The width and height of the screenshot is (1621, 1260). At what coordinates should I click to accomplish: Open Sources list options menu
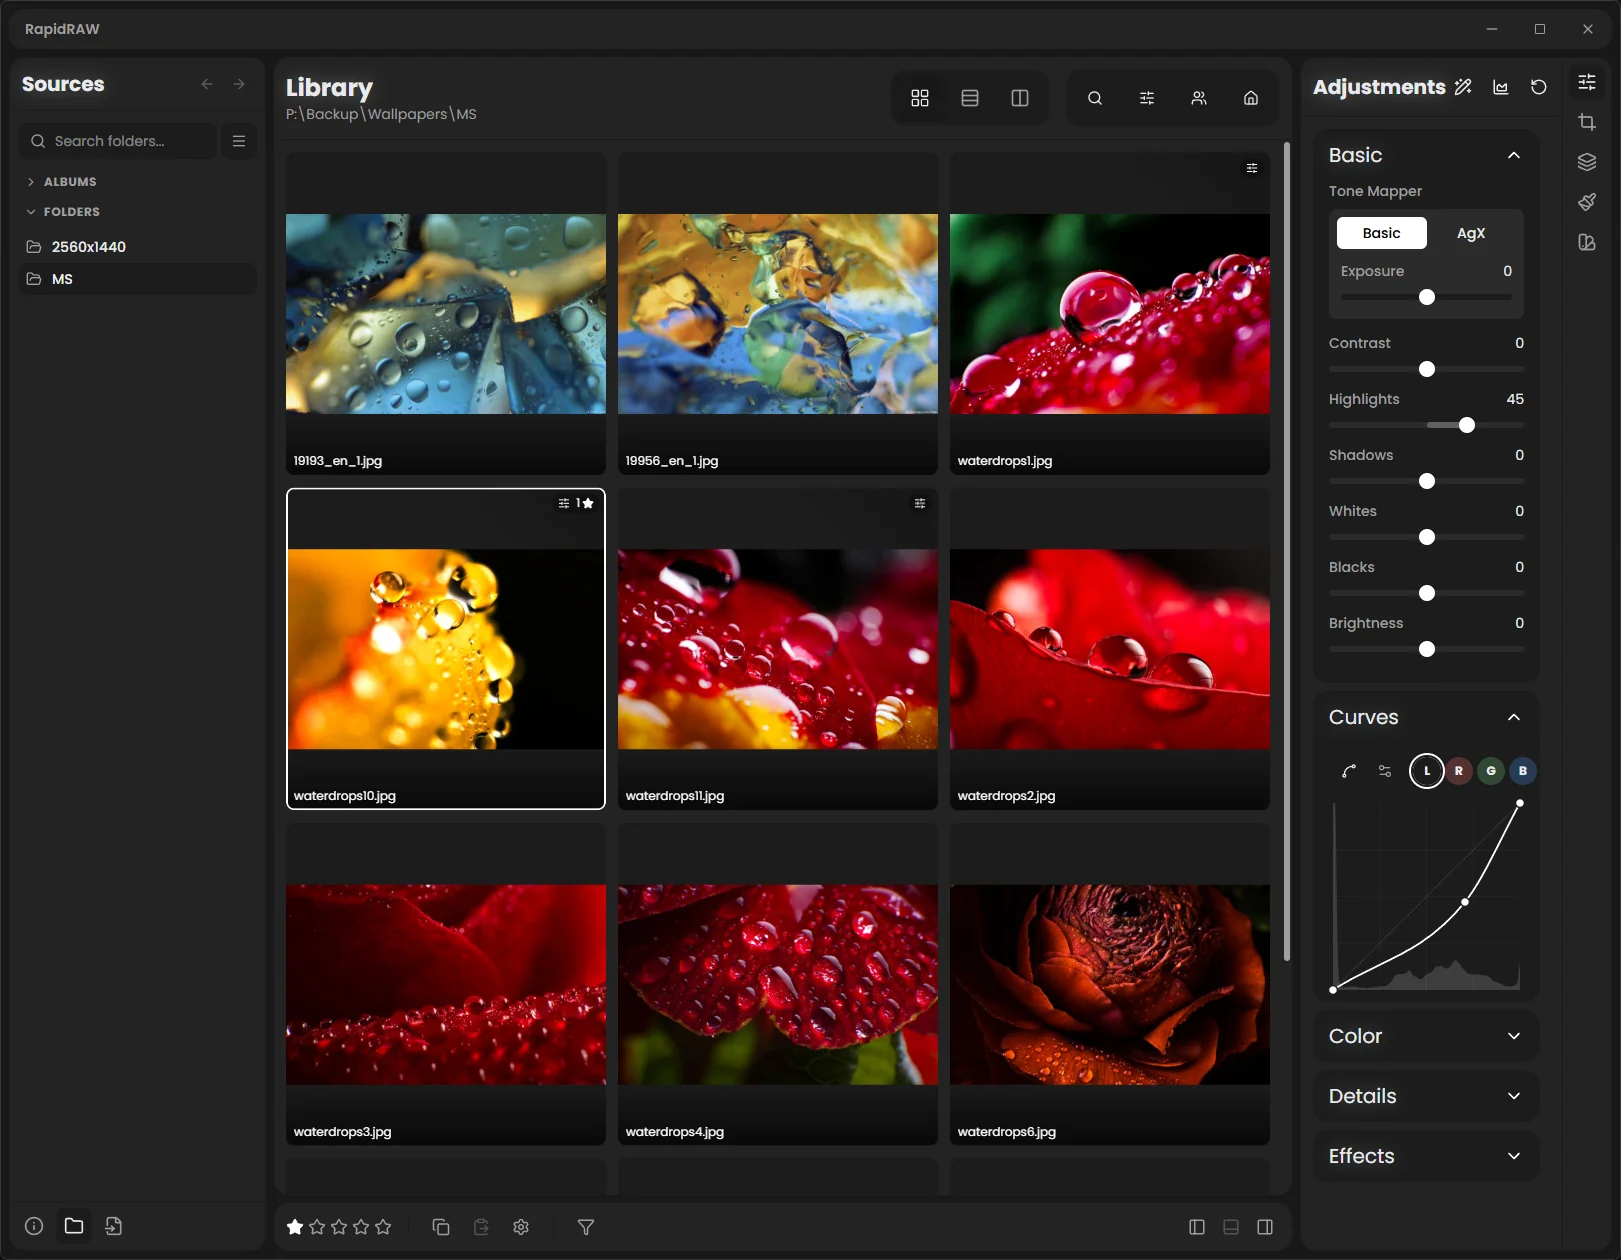239,141
